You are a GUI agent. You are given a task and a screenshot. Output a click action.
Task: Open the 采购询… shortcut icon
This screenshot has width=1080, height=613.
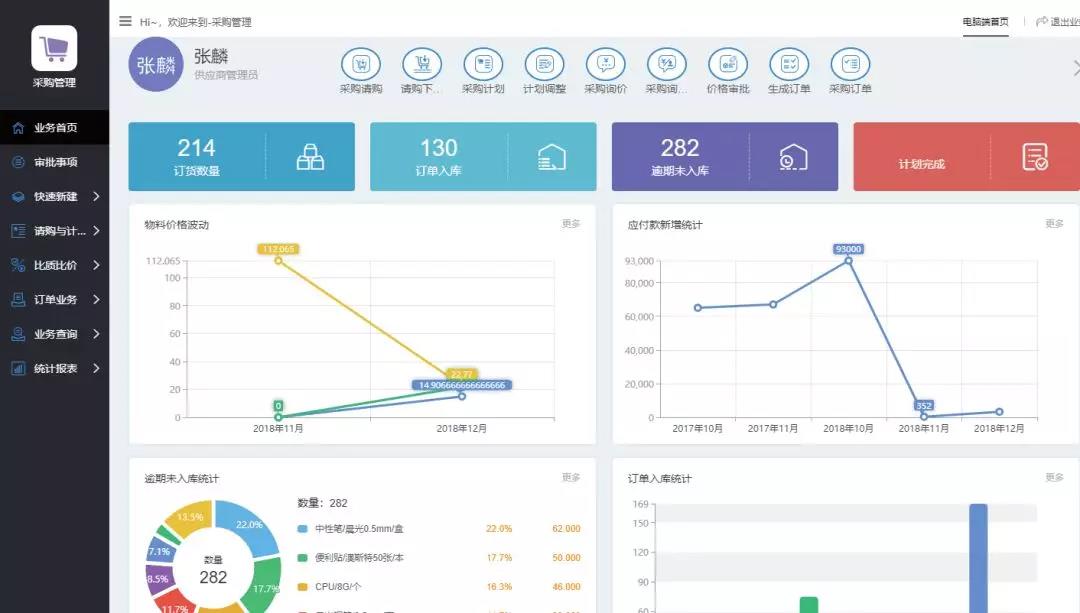pos(667,65)
